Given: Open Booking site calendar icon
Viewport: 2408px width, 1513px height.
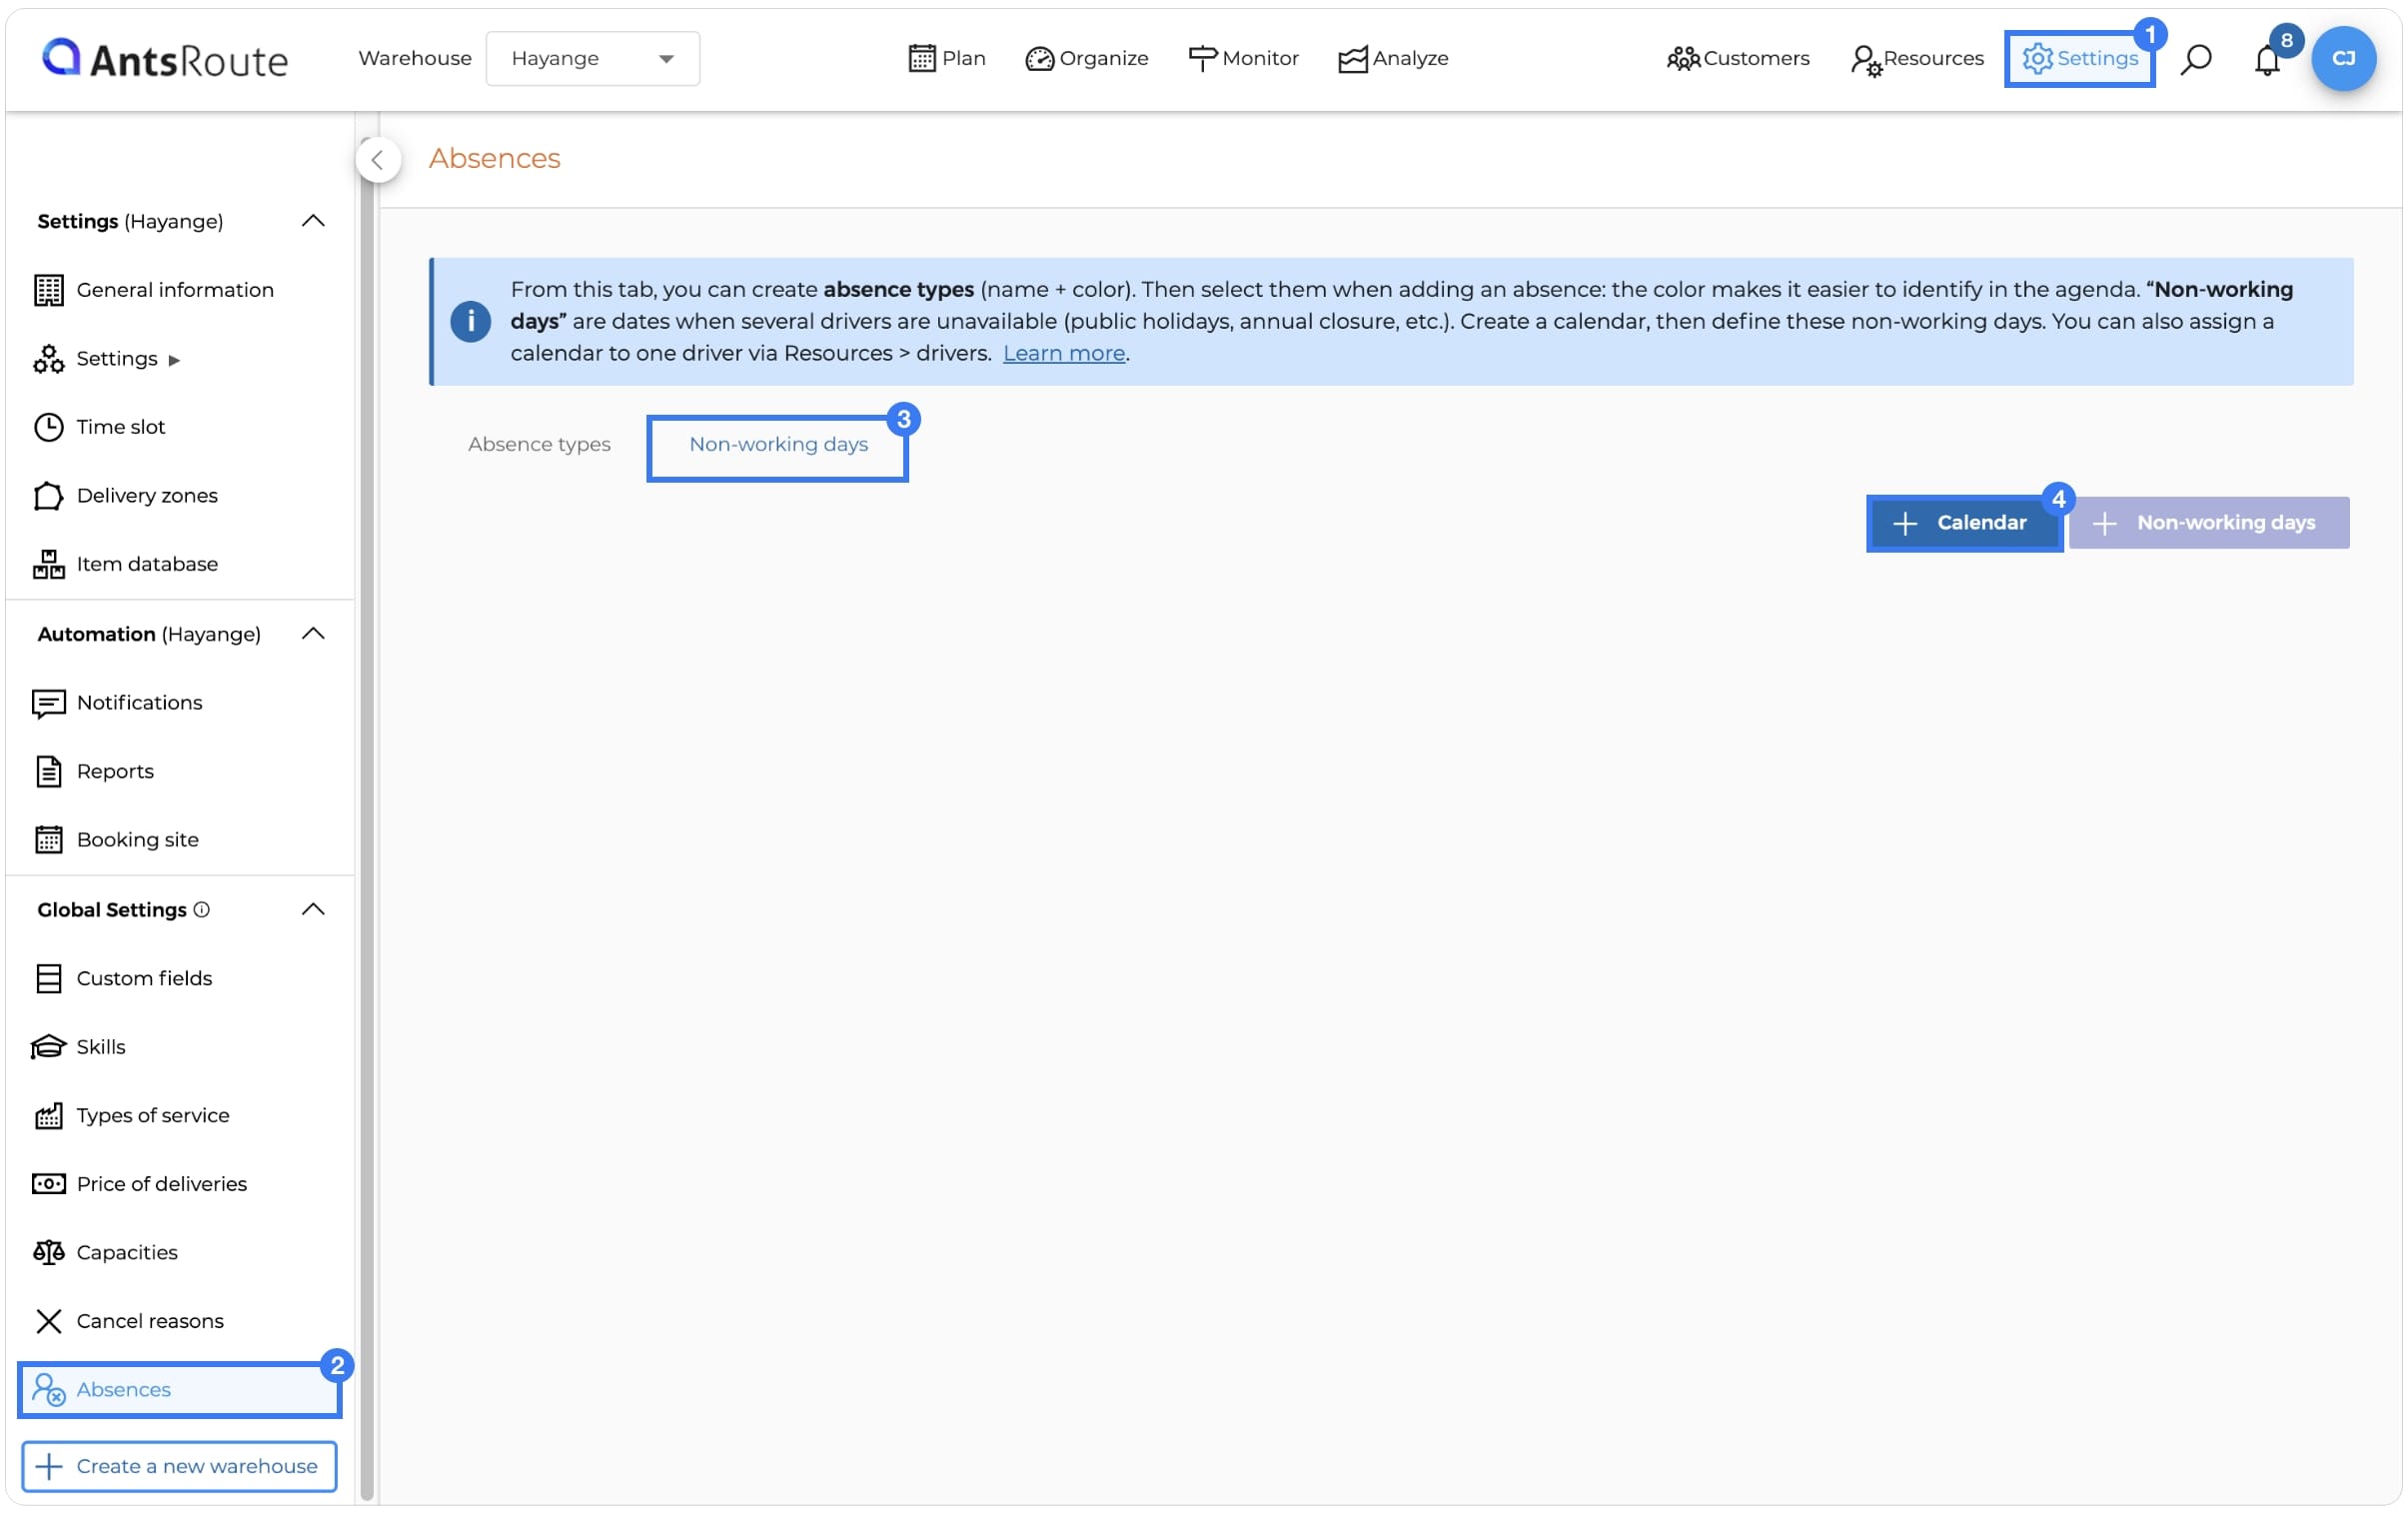Looking at the screenshot, I should coord(48,839).
